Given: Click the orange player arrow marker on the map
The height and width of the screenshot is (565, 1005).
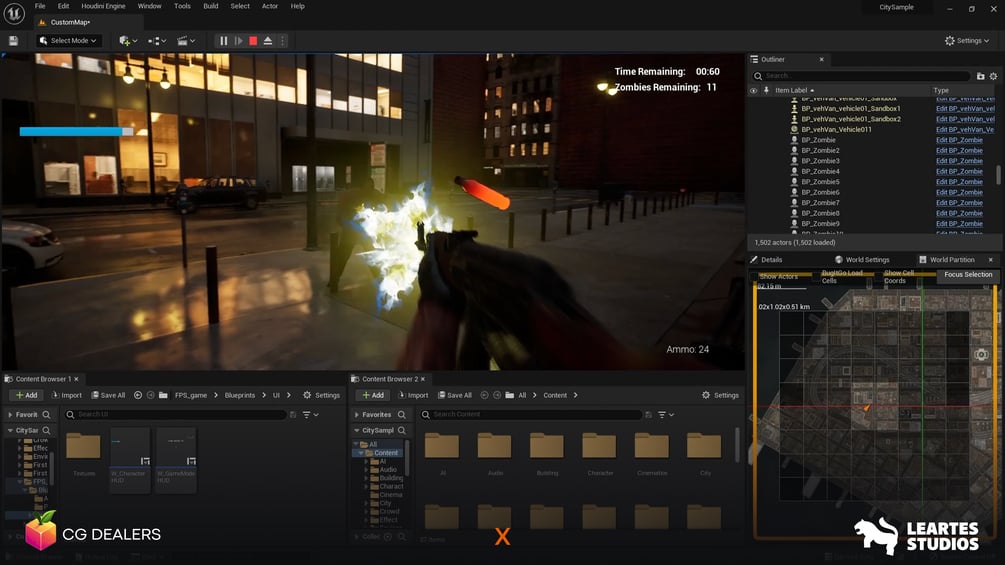Looking at the screenshot, I should click(867, 407).
